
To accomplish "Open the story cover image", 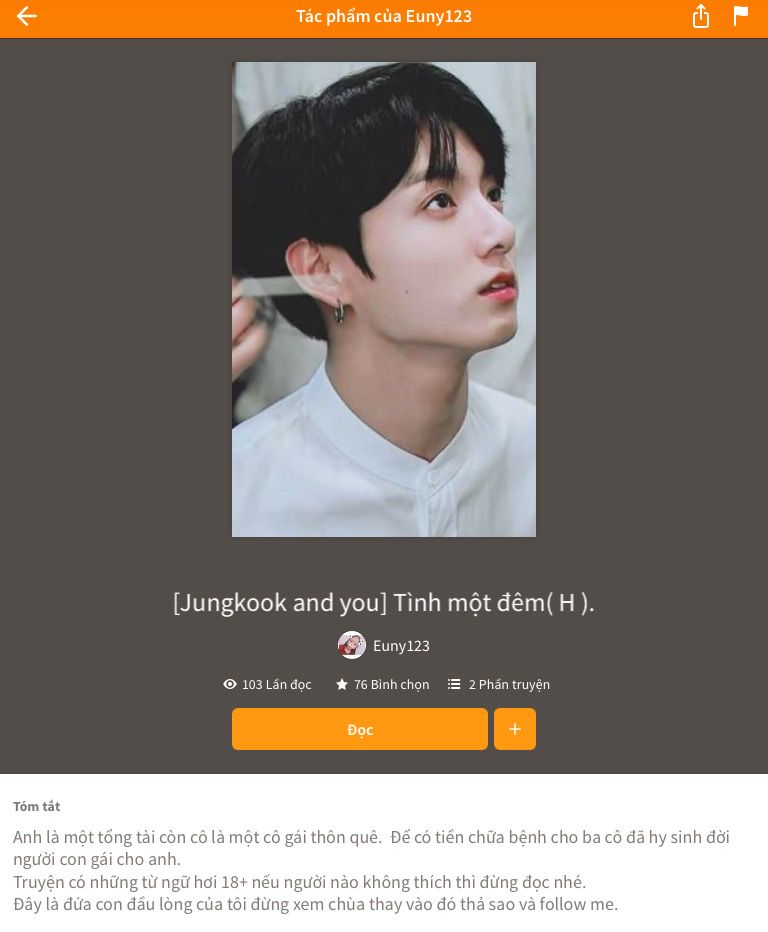I will click(384, 300).
